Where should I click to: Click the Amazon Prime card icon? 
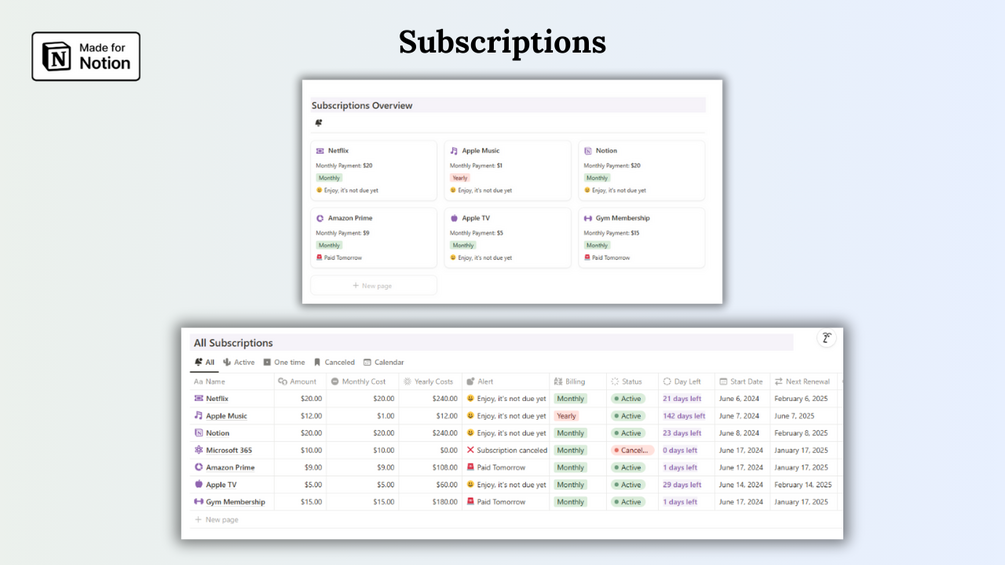[x=320, y=218]
